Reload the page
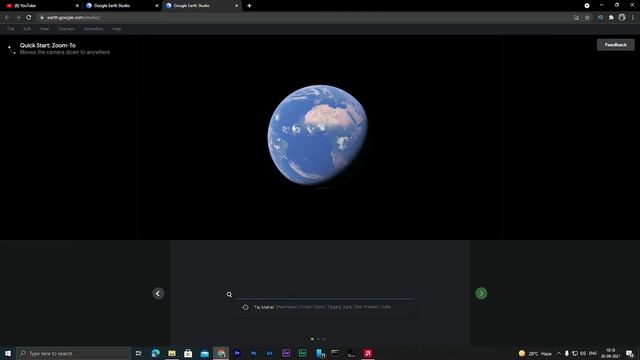This screenshot has width=640, height=360. tap(29, 18)
